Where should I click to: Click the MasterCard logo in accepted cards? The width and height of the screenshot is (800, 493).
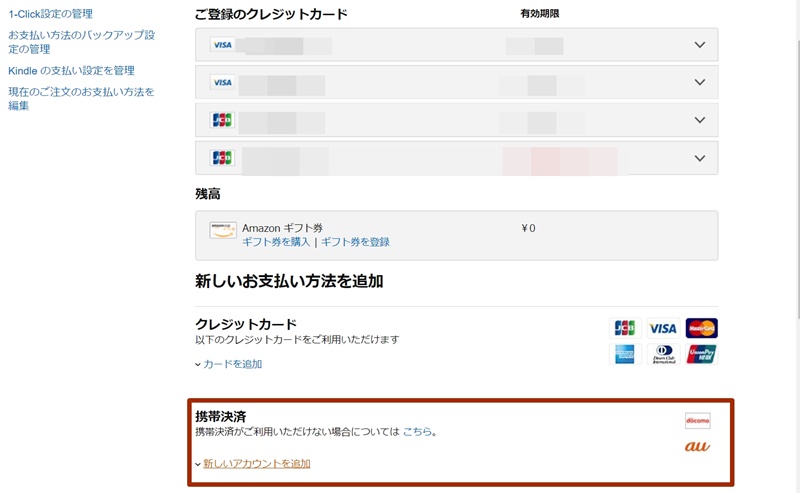701,328
